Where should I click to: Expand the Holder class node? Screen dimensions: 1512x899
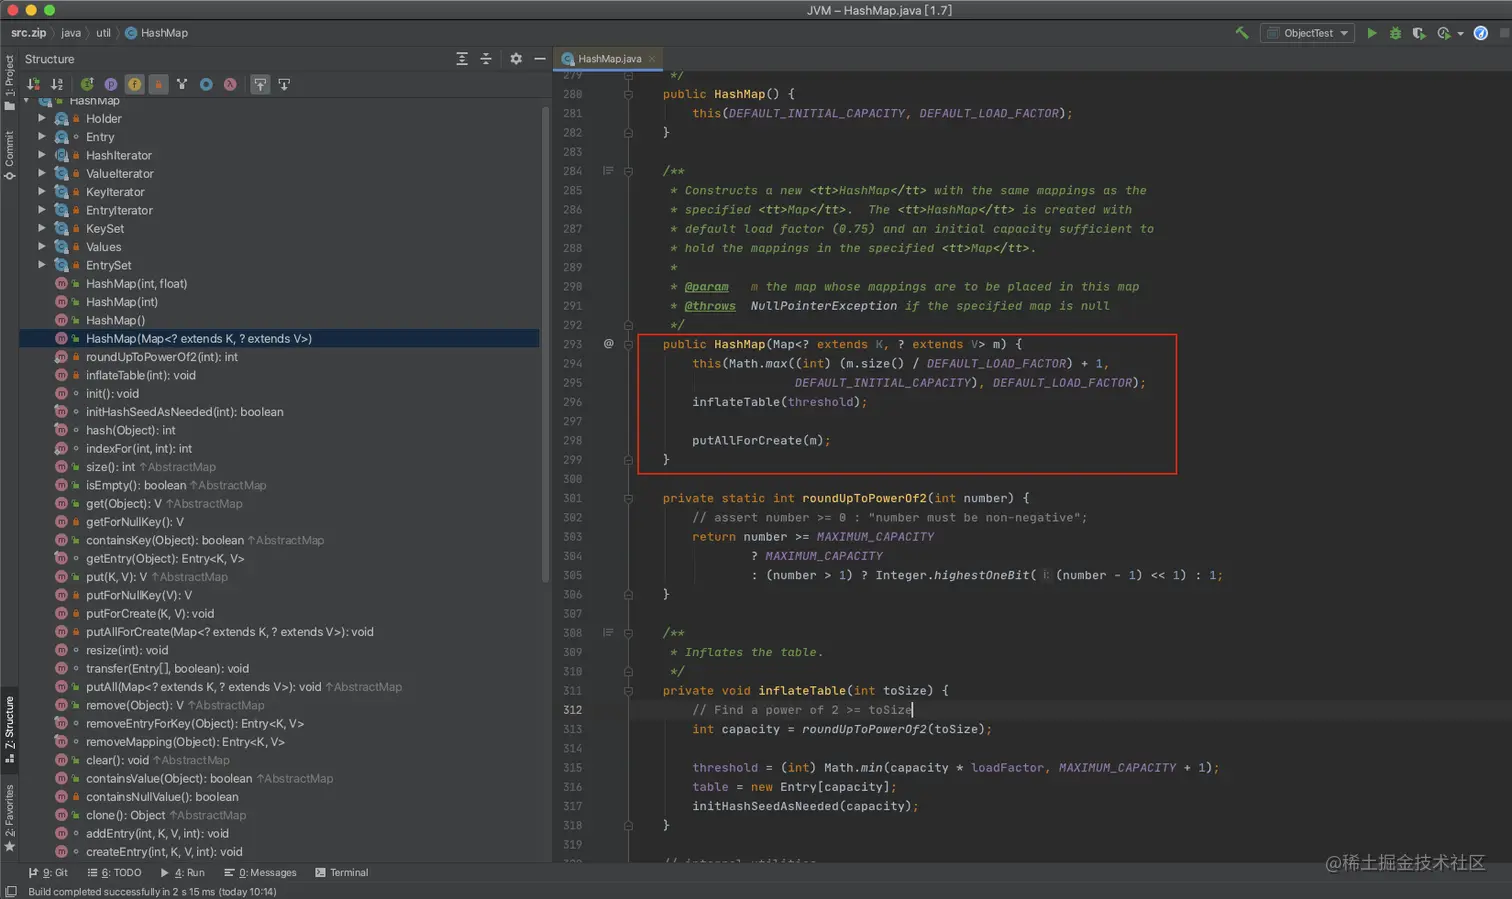pyautogui.click(x=42, y=118)
